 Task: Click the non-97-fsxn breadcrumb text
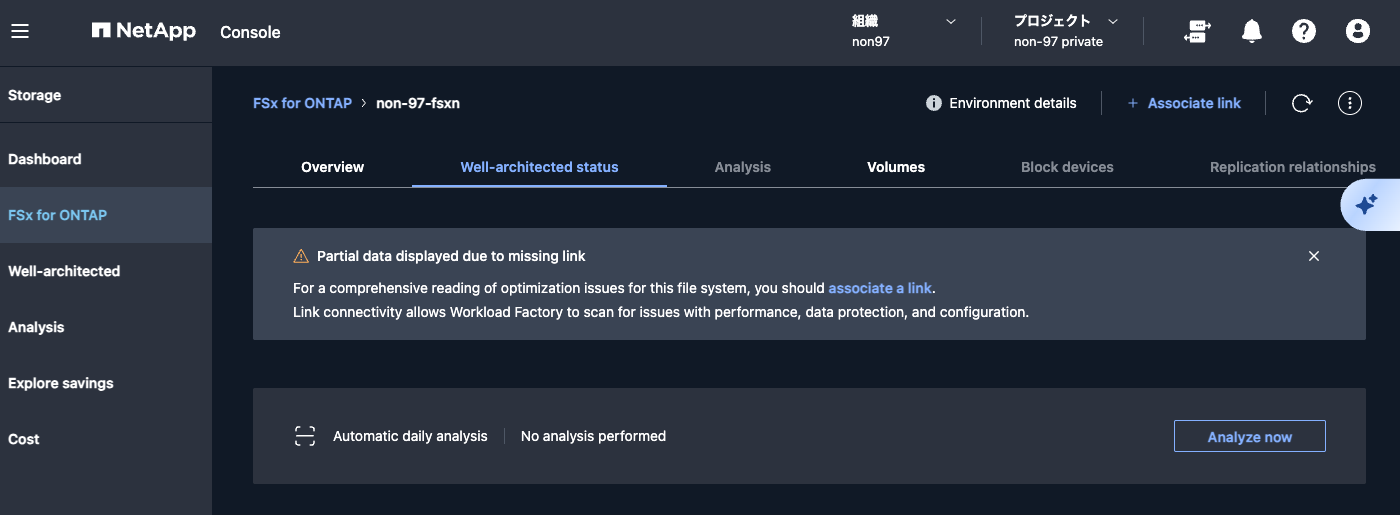(x=418, y=103)
